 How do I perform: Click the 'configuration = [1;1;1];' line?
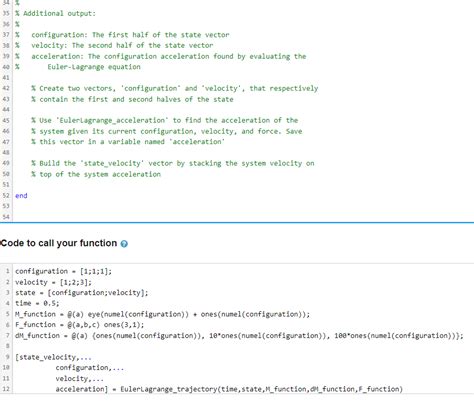(x=63, y=271)
